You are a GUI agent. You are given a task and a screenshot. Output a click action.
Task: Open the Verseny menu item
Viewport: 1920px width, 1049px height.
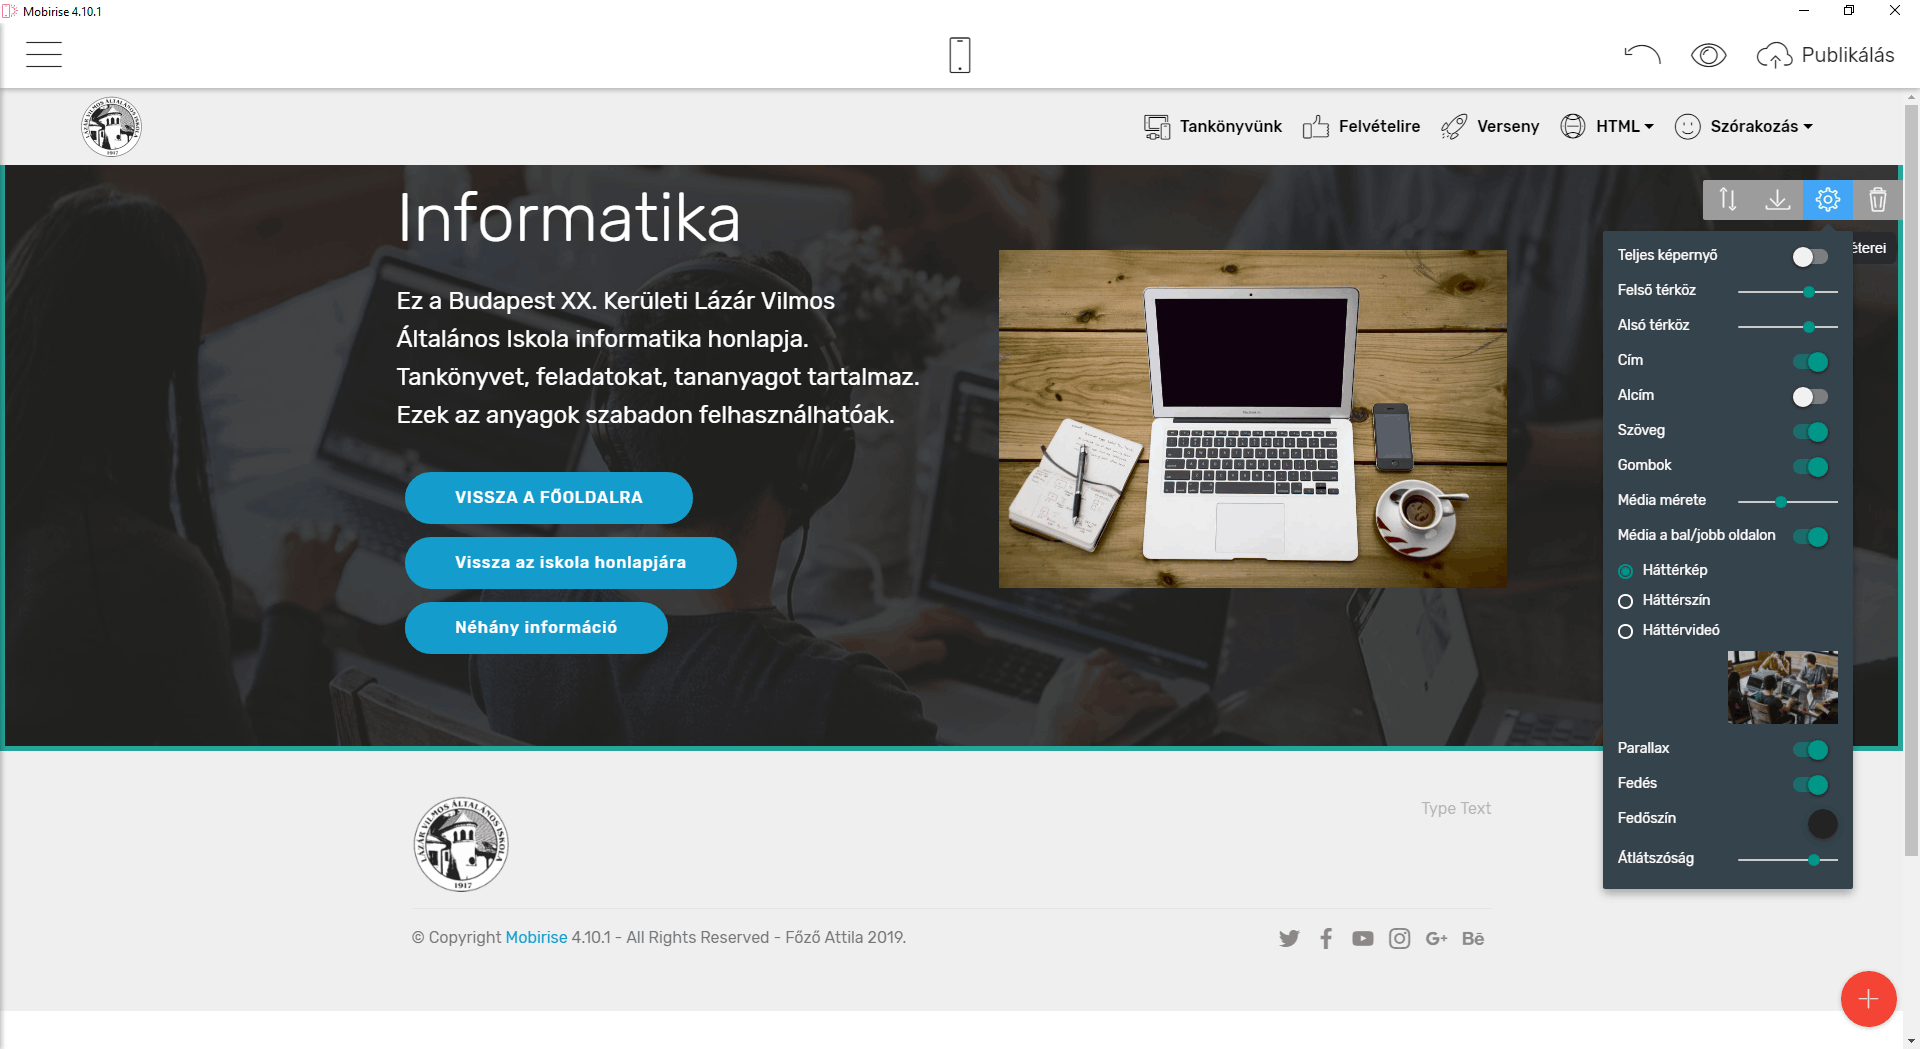(x=1490, y=126)
